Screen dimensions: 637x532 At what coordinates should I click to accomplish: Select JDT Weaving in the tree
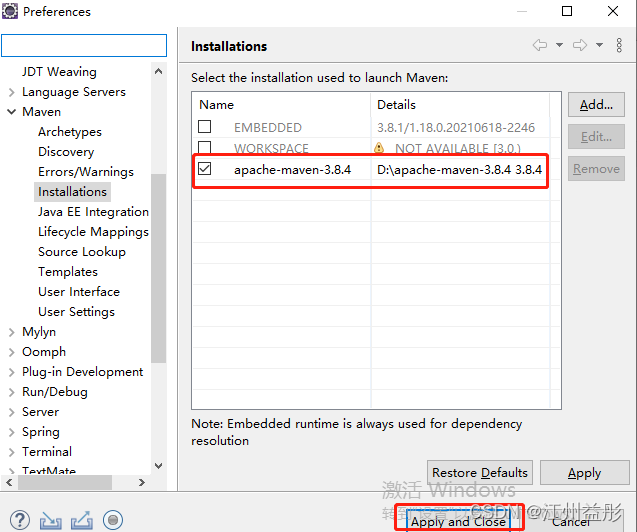(x=59, y=72)
